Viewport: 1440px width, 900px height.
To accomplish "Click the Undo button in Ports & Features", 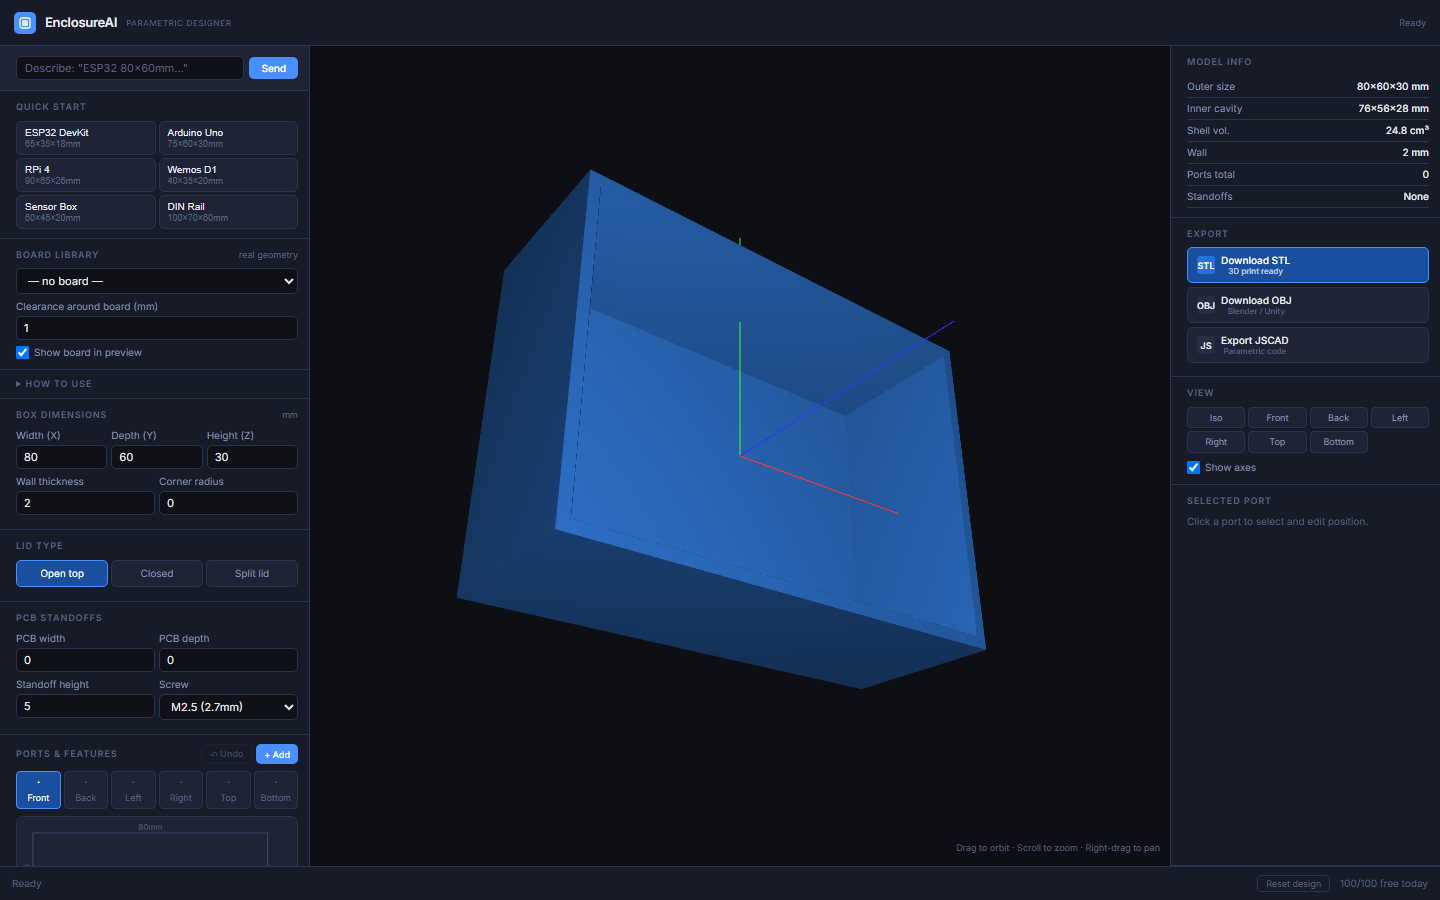I will tap(227, 754).
